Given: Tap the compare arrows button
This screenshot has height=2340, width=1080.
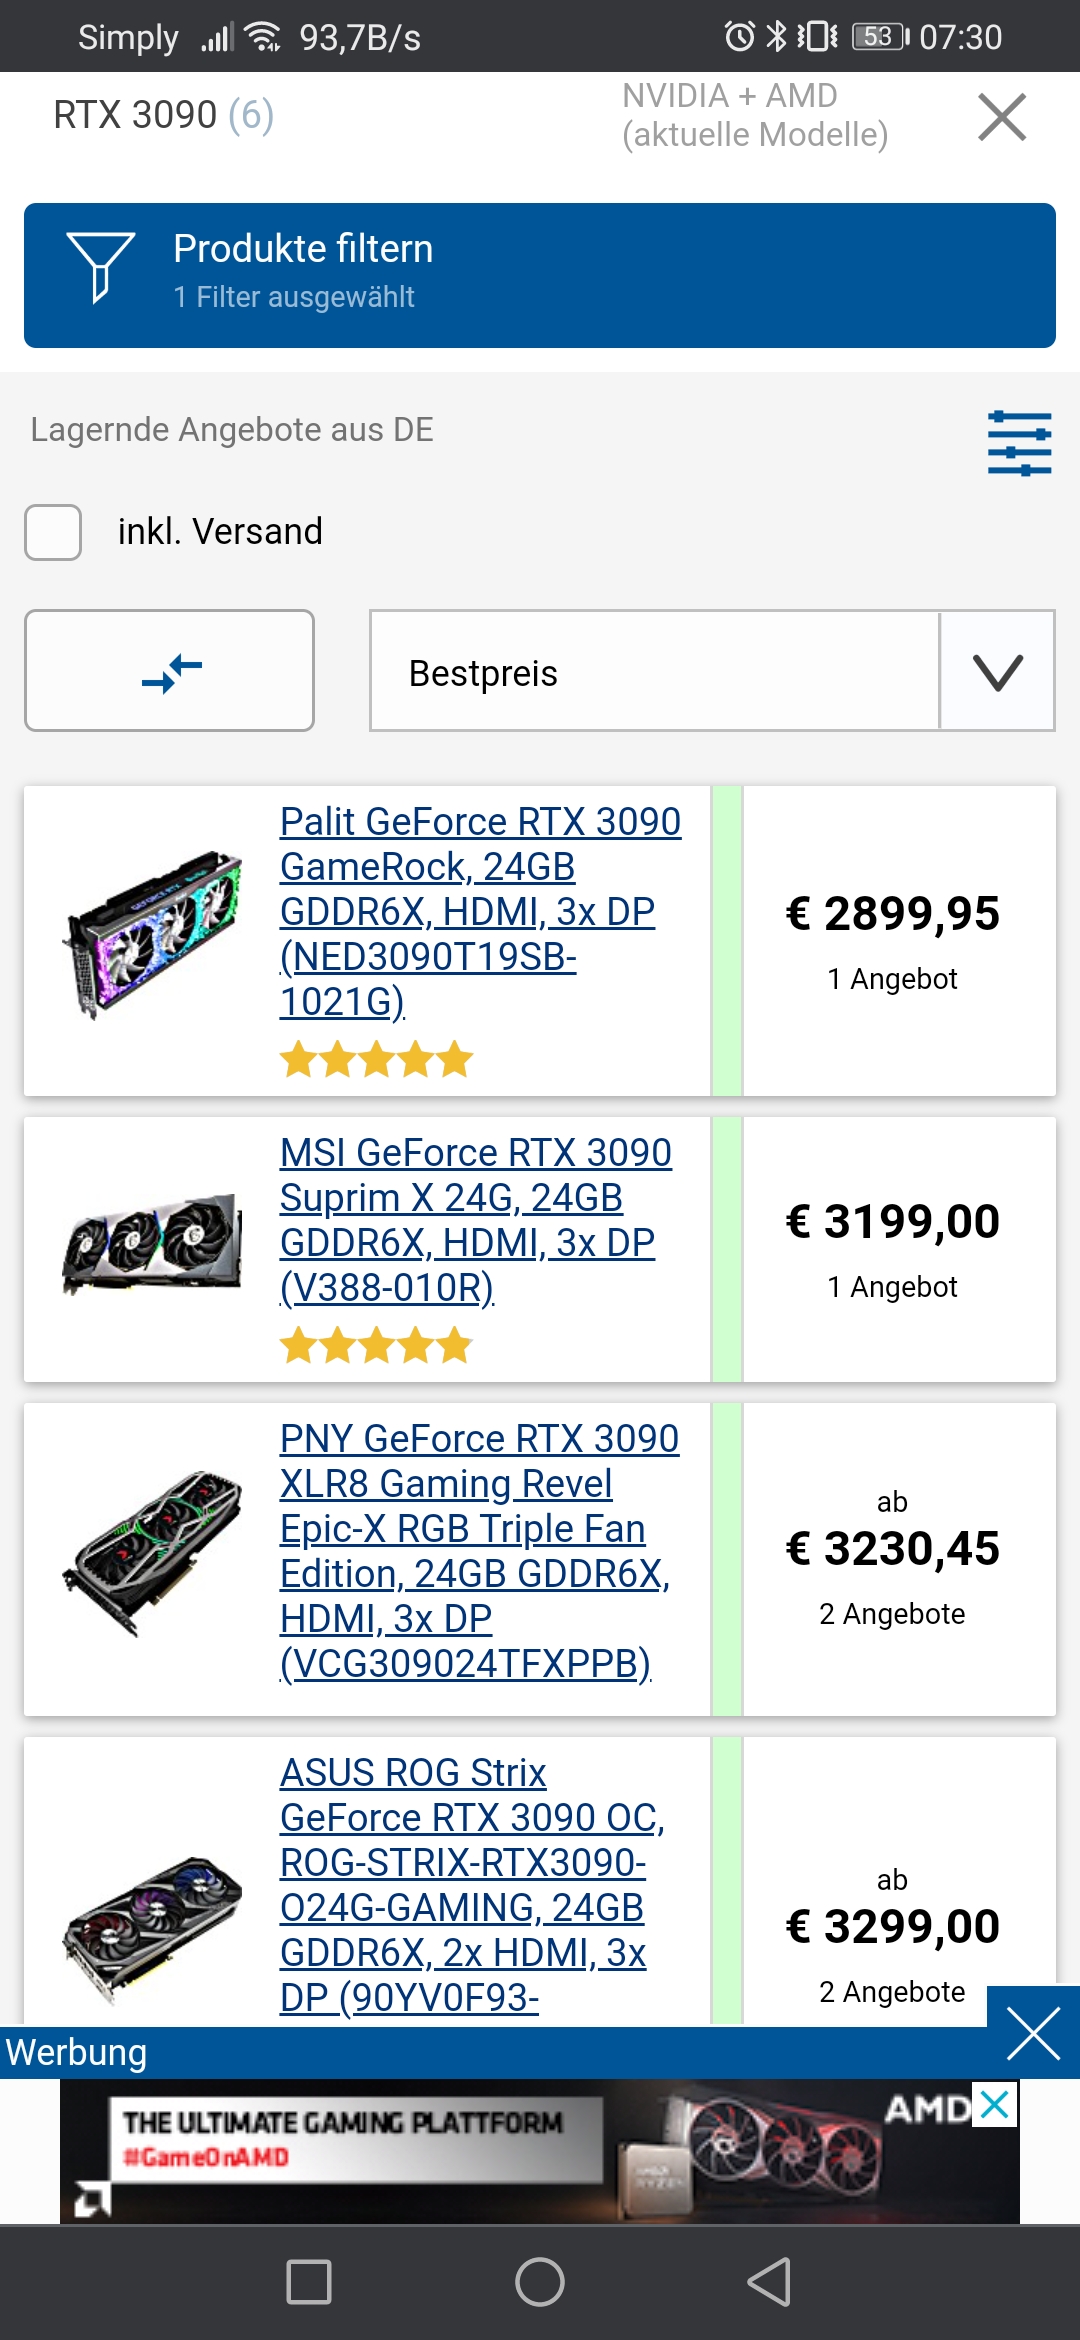Looking at the screenshot, I should click(170, 671).
